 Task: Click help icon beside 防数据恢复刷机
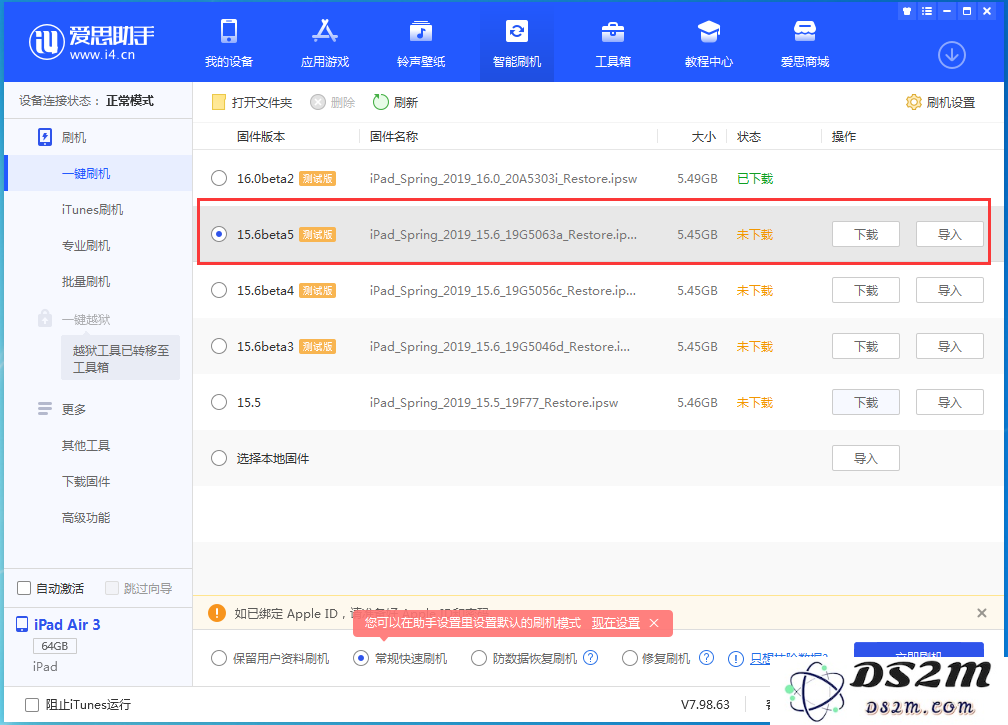590,658
